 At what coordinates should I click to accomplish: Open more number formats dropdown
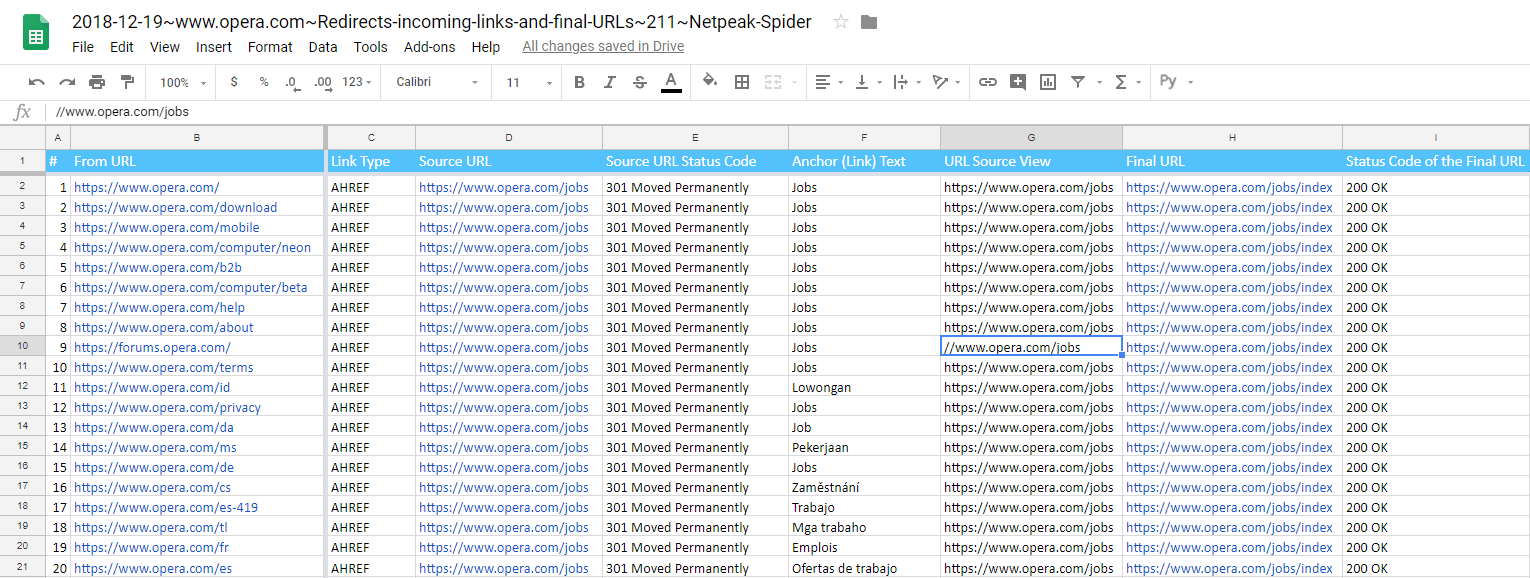pyautogui.click(x=357, y=82)
